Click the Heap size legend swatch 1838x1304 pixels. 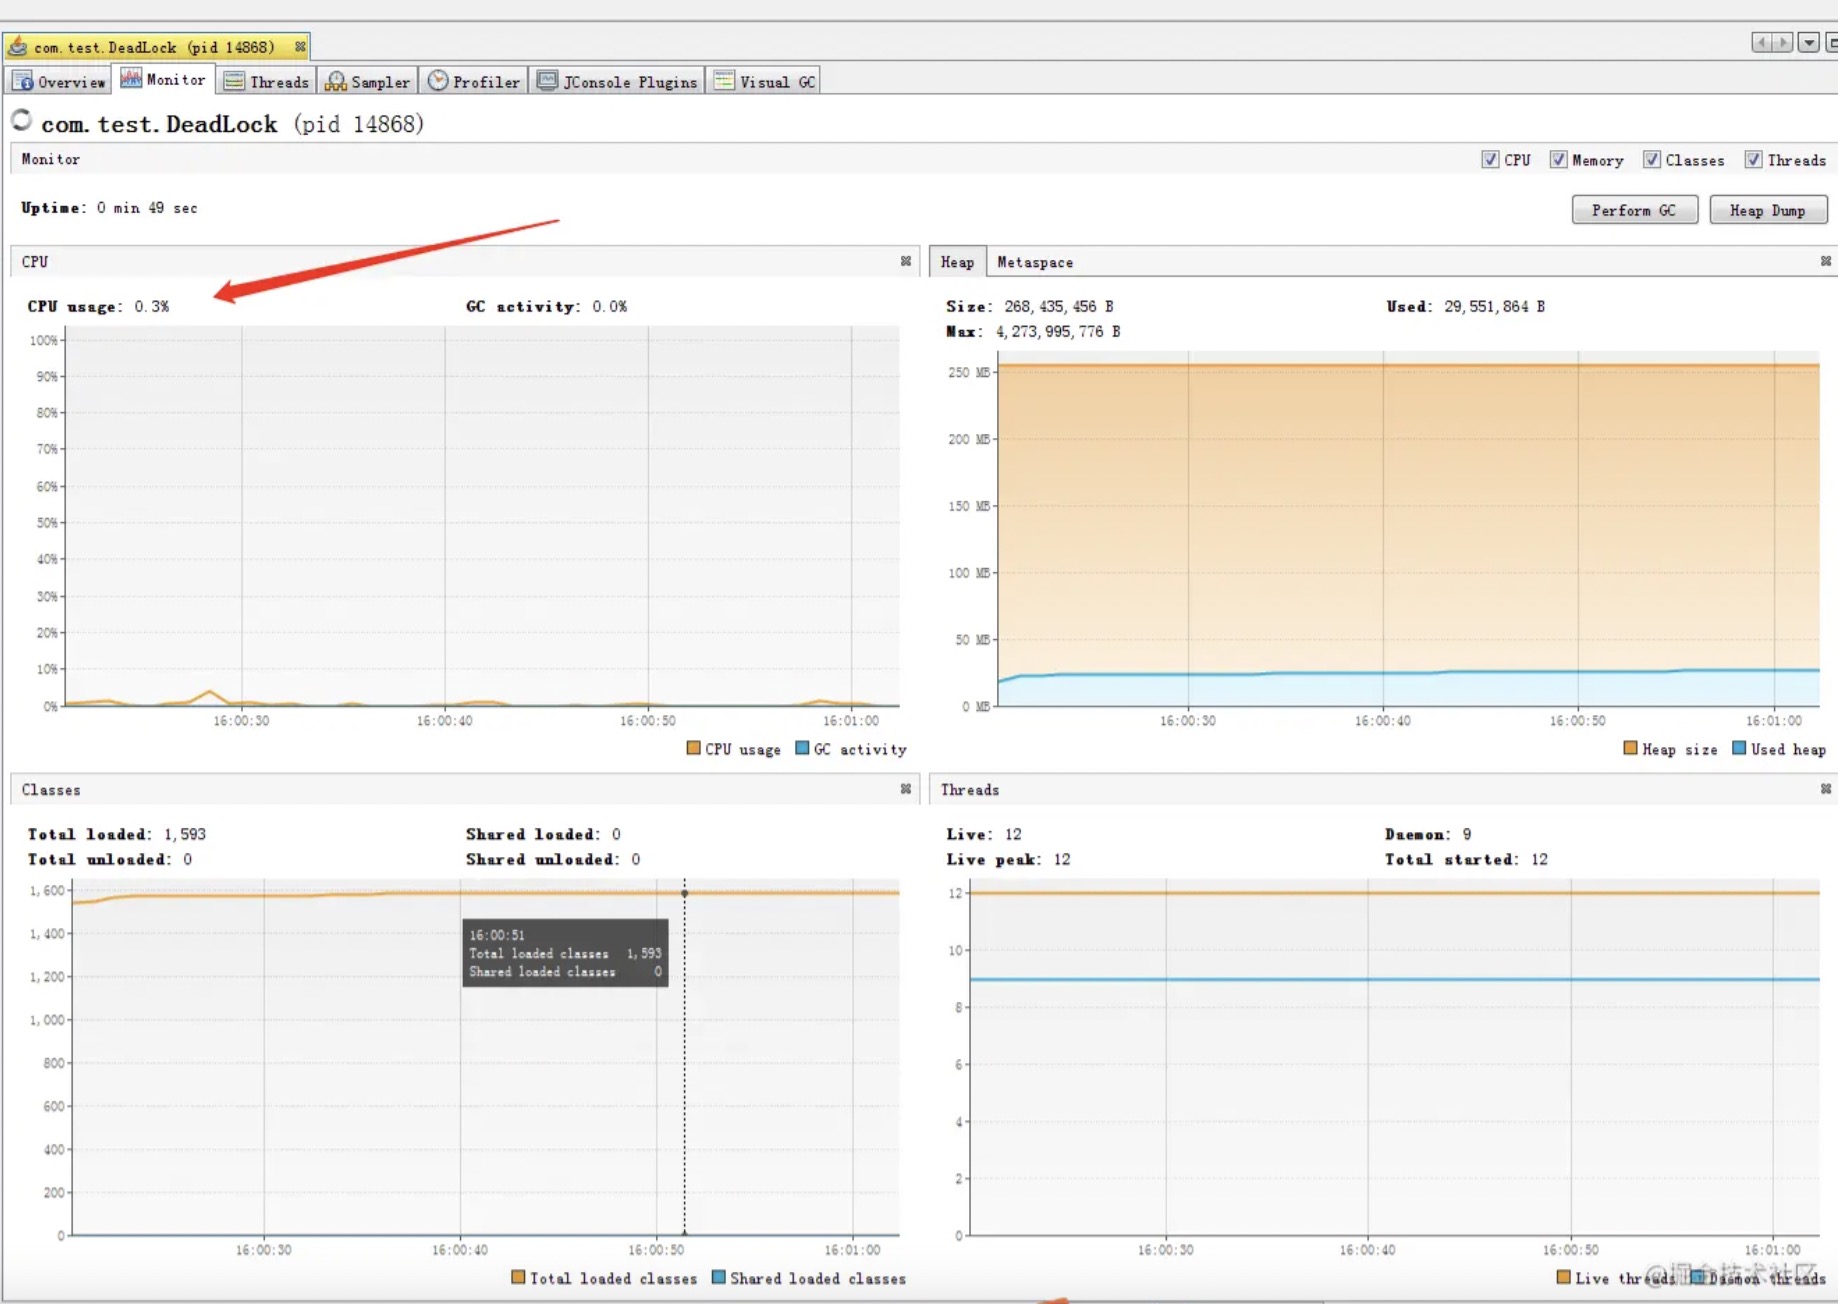[x=1631, y=748]
